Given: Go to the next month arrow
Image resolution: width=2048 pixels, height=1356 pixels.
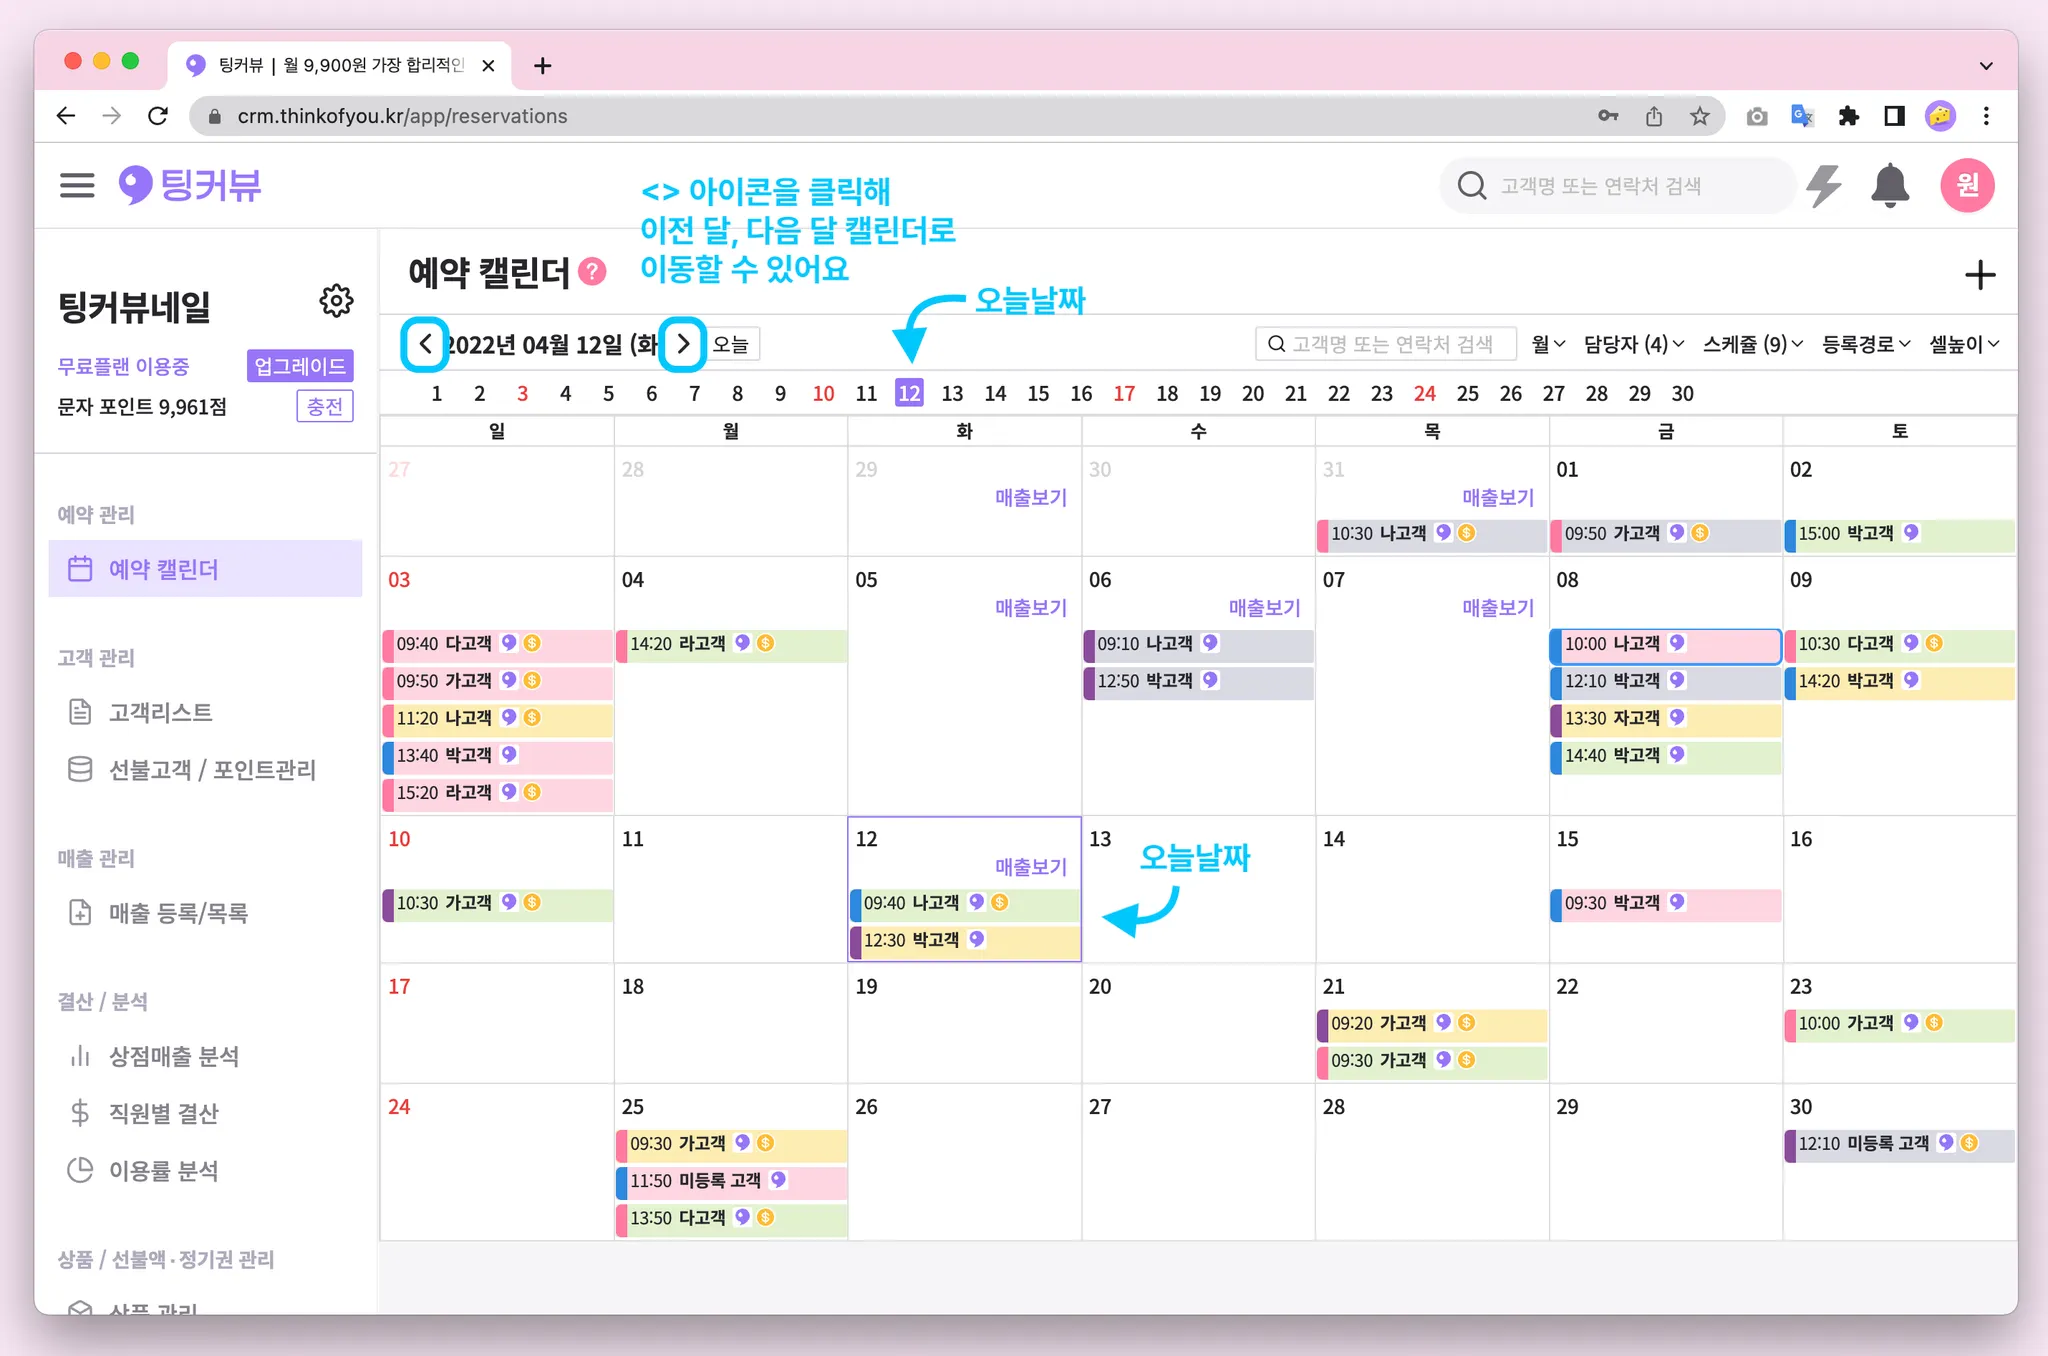Looking at the screenshot, I should 683,344.
